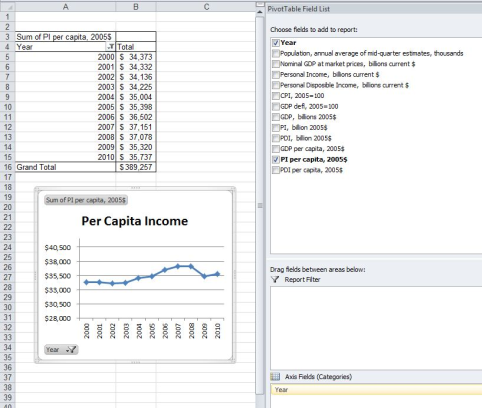Check the PI, billion 2005$ field
The height and width of the screenshot is (408, 482).
(276, 128)
